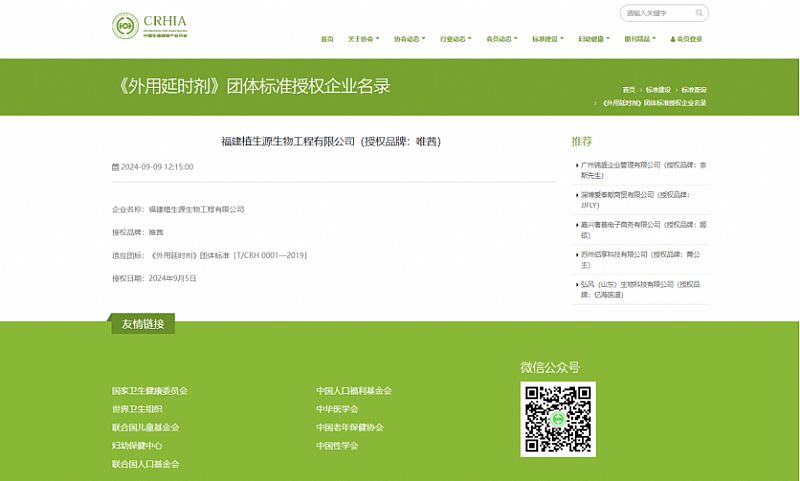800x481 pixels.
Task: Visit the 国家卫生健康委员会 friendly link
Action: 150,391
